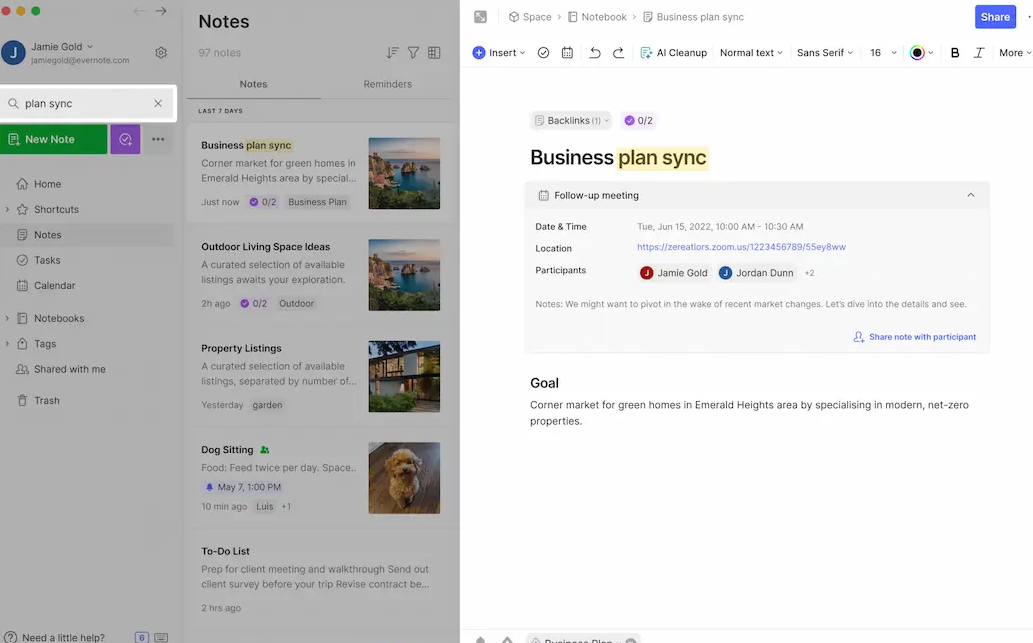Open the zoom meeting link

click(741, 247)
